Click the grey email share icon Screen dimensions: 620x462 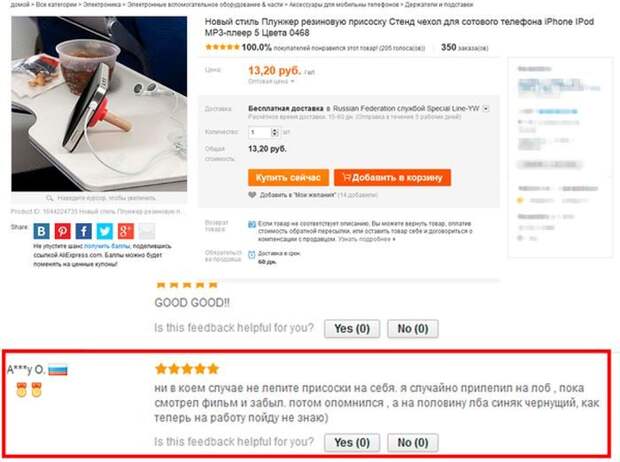point(147,231)
